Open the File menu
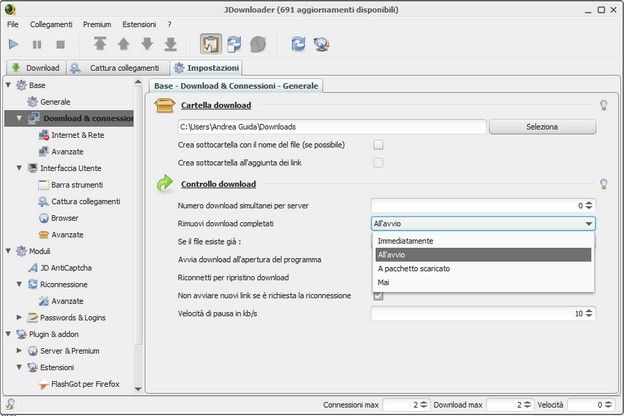This screenshot has width=624, height=416. [x=13, y=24]
